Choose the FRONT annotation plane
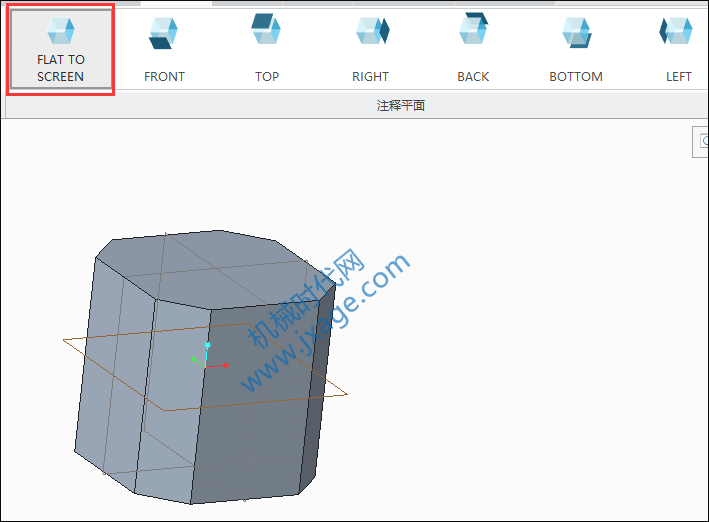 (x=164, y=49)
